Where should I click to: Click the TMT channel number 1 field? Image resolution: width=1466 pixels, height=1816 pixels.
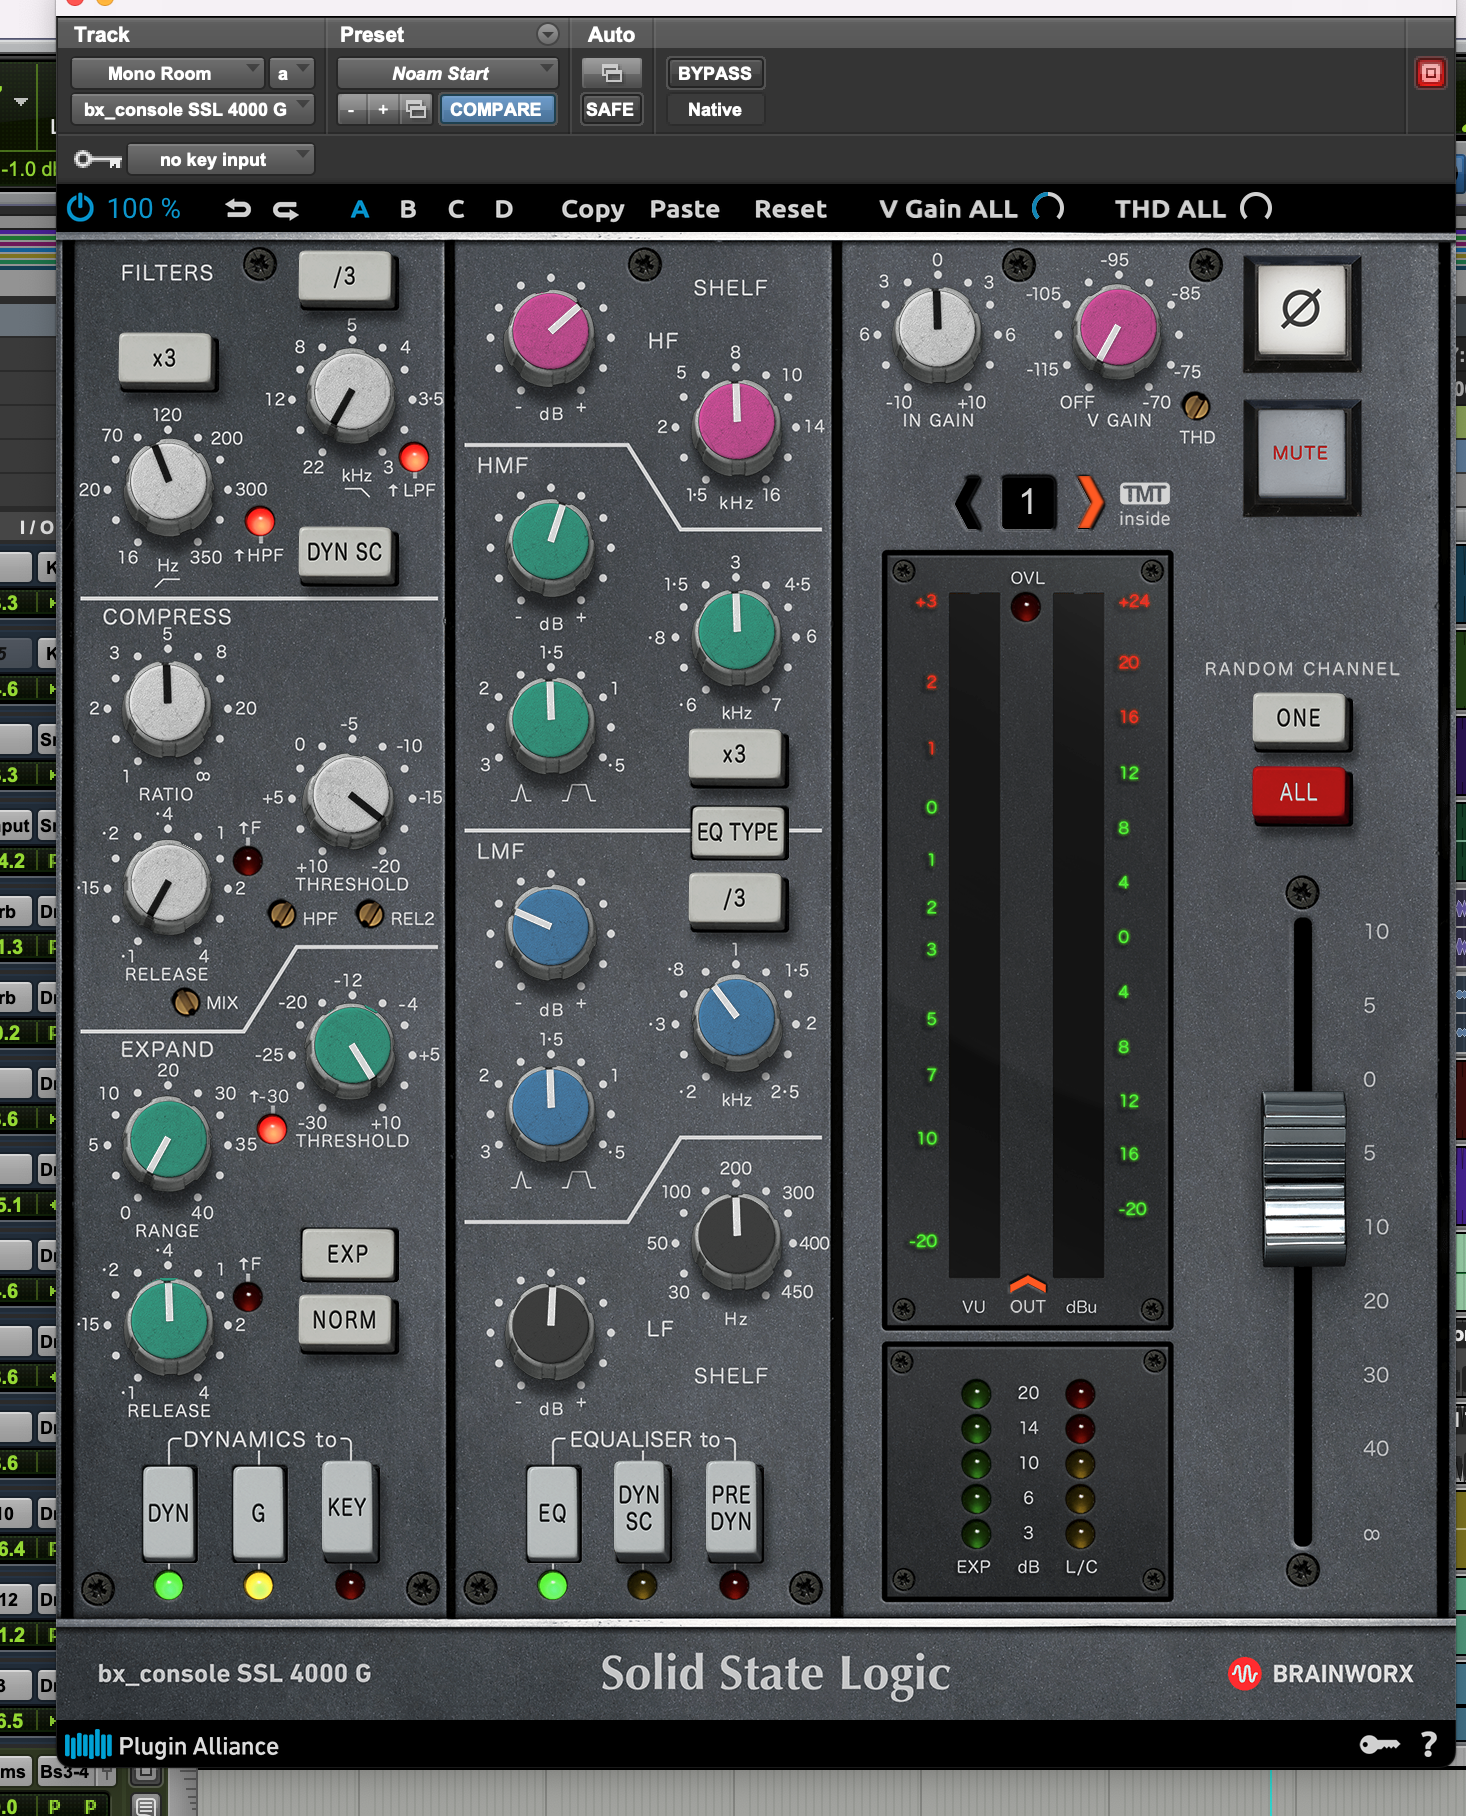pyautogui.click(x=1028, y=501)
